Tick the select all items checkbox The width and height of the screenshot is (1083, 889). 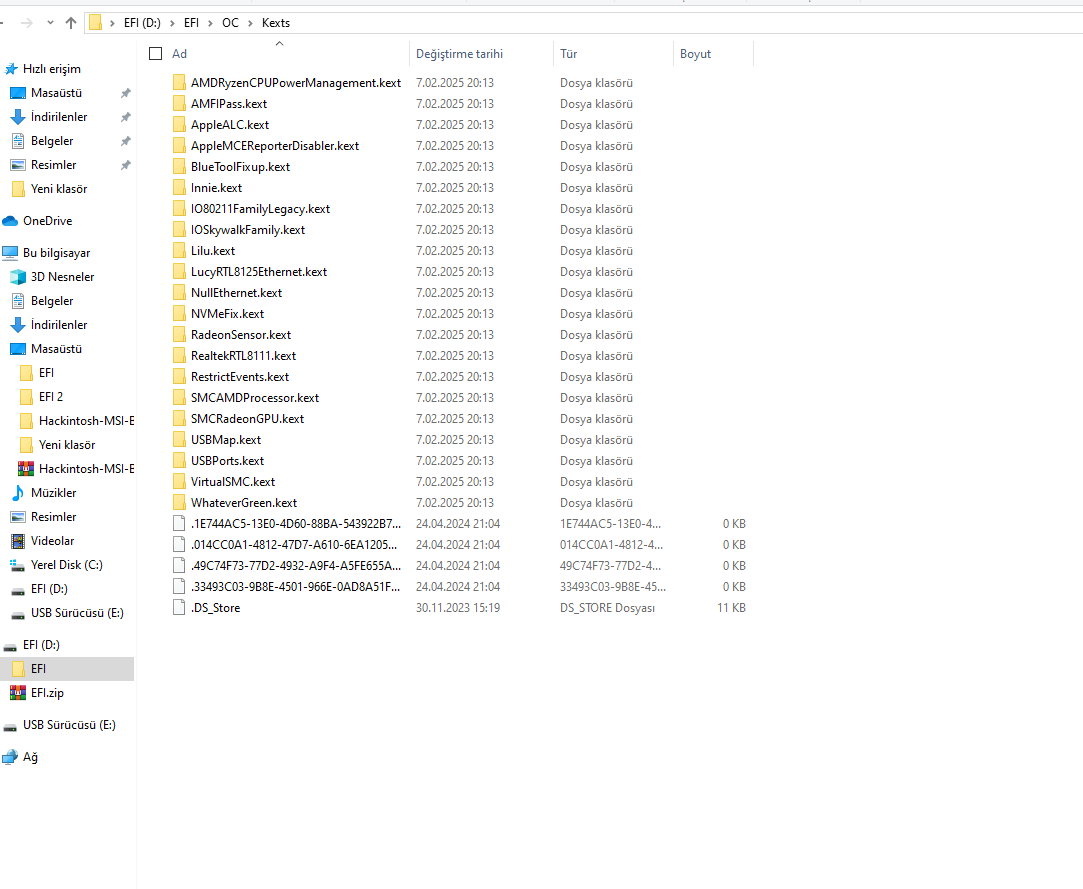click(x=155, y=54)
